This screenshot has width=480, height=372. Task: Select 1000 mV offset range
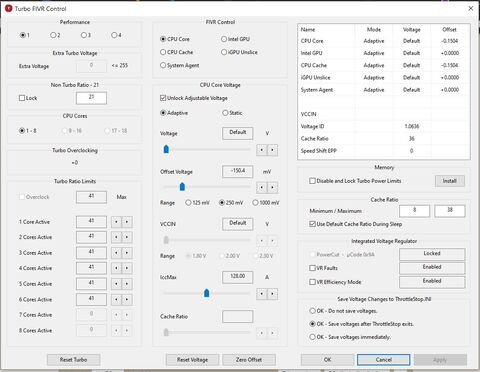tap(266, 203)
